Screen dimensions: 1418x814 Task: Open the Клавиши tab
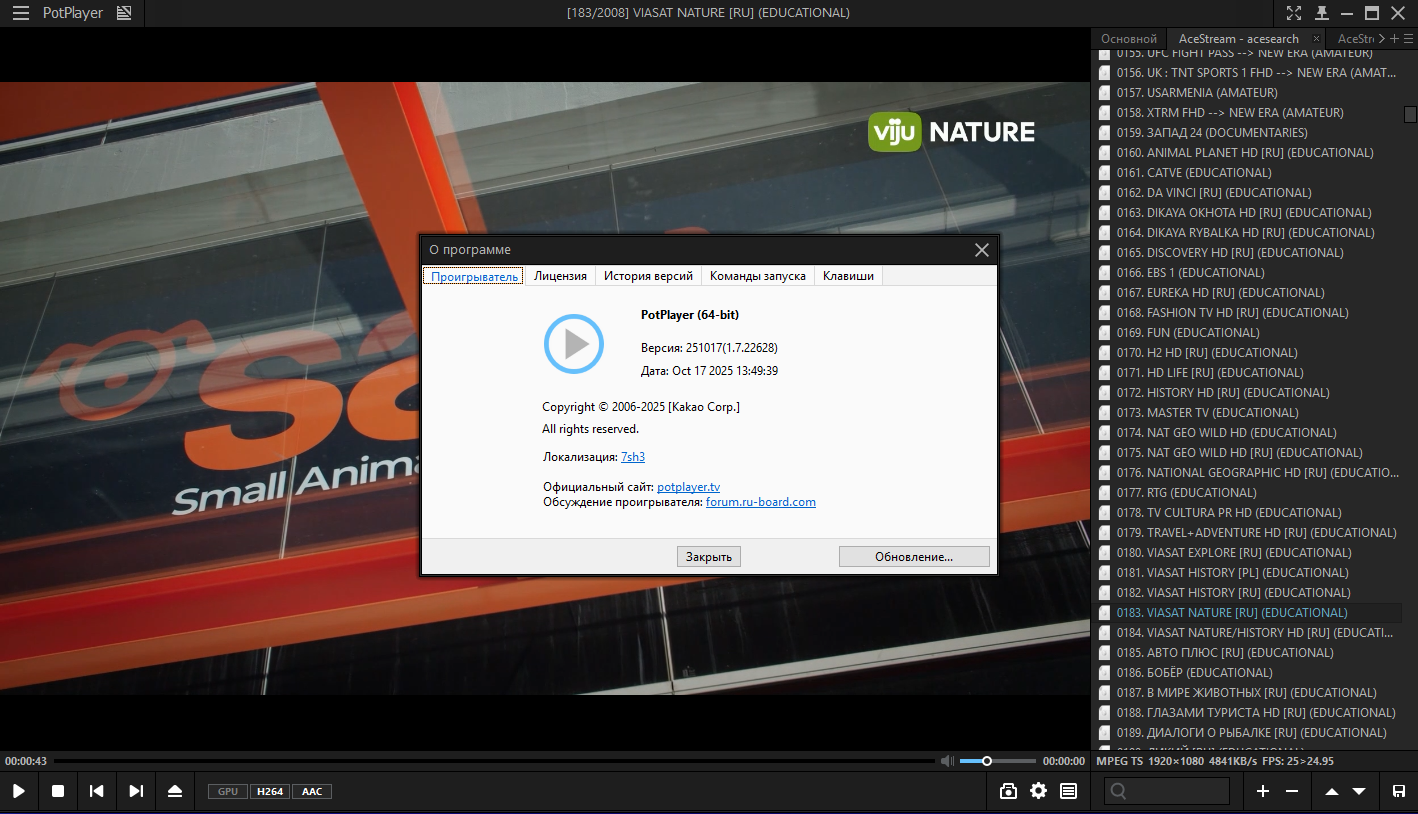848,276
